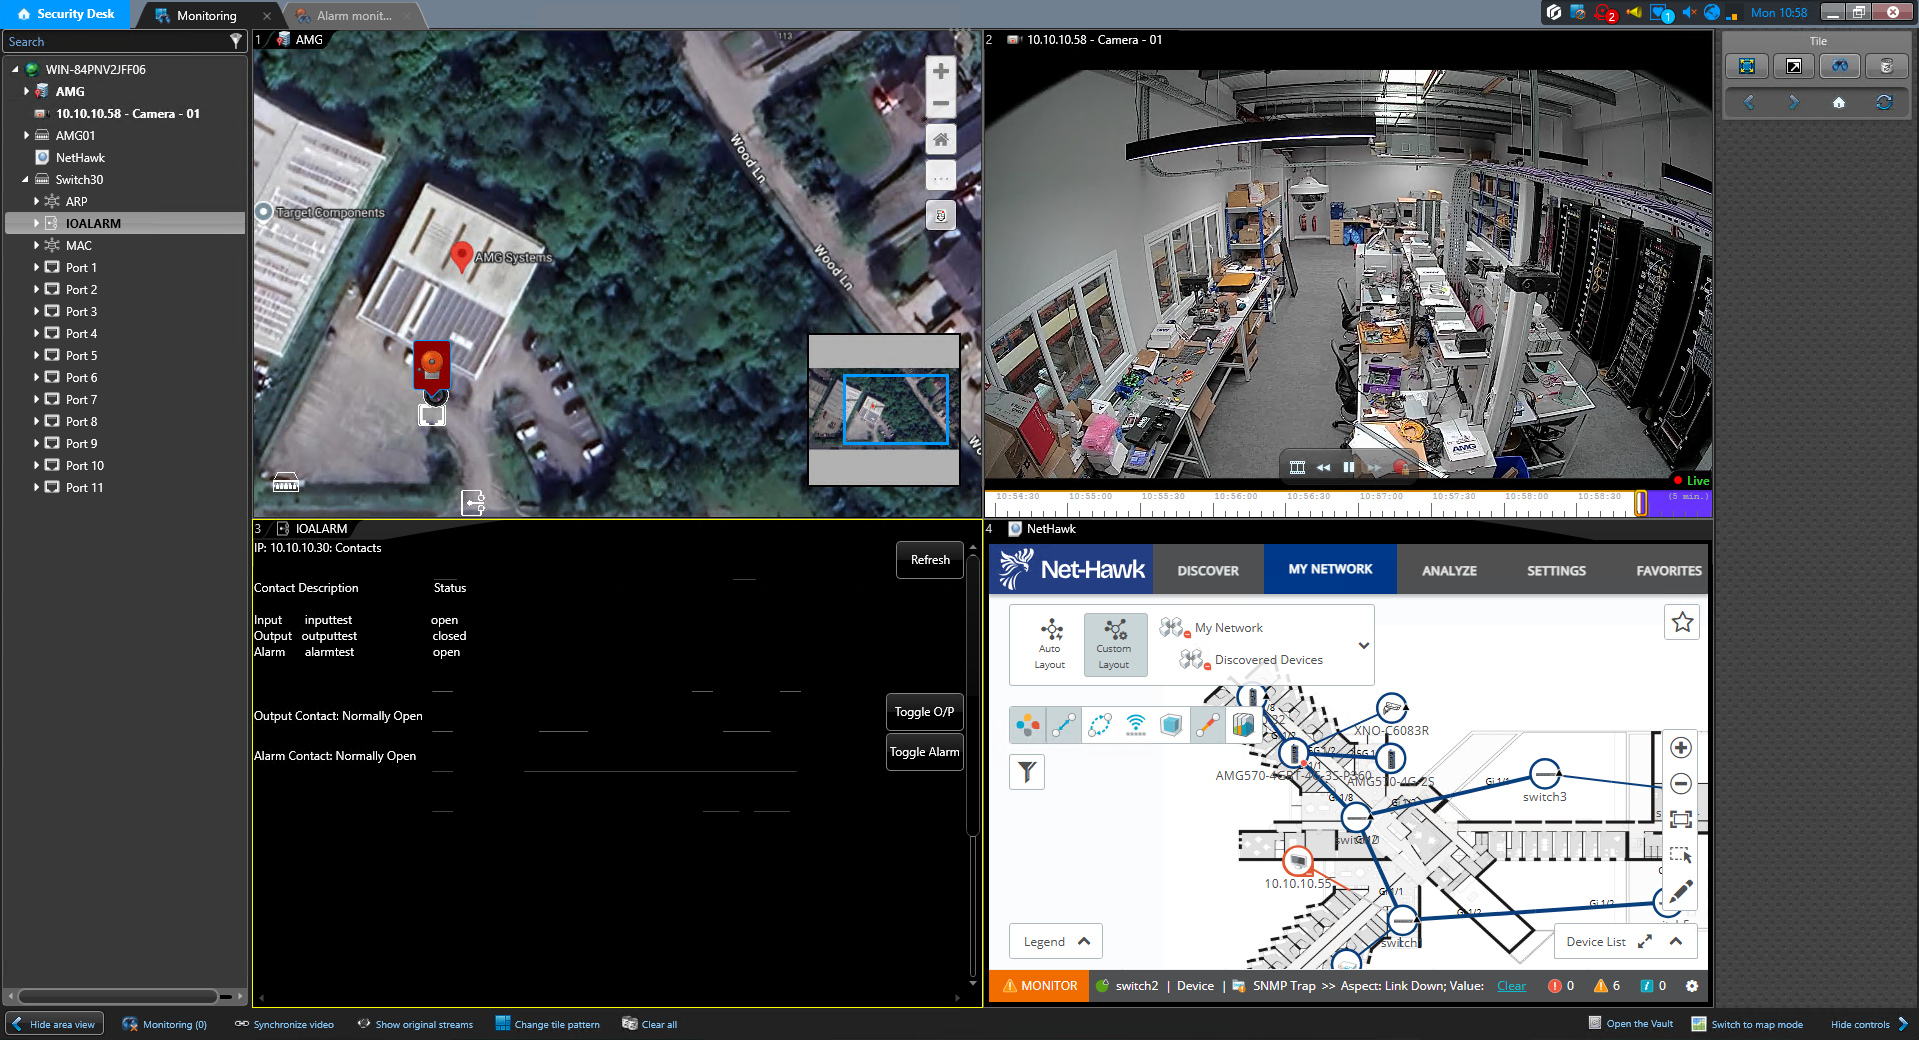The image size is (1919, 1040).
Task: Open NetHawk status bar settings gear
Action: pyautogui.click(x=1692, y=986)
